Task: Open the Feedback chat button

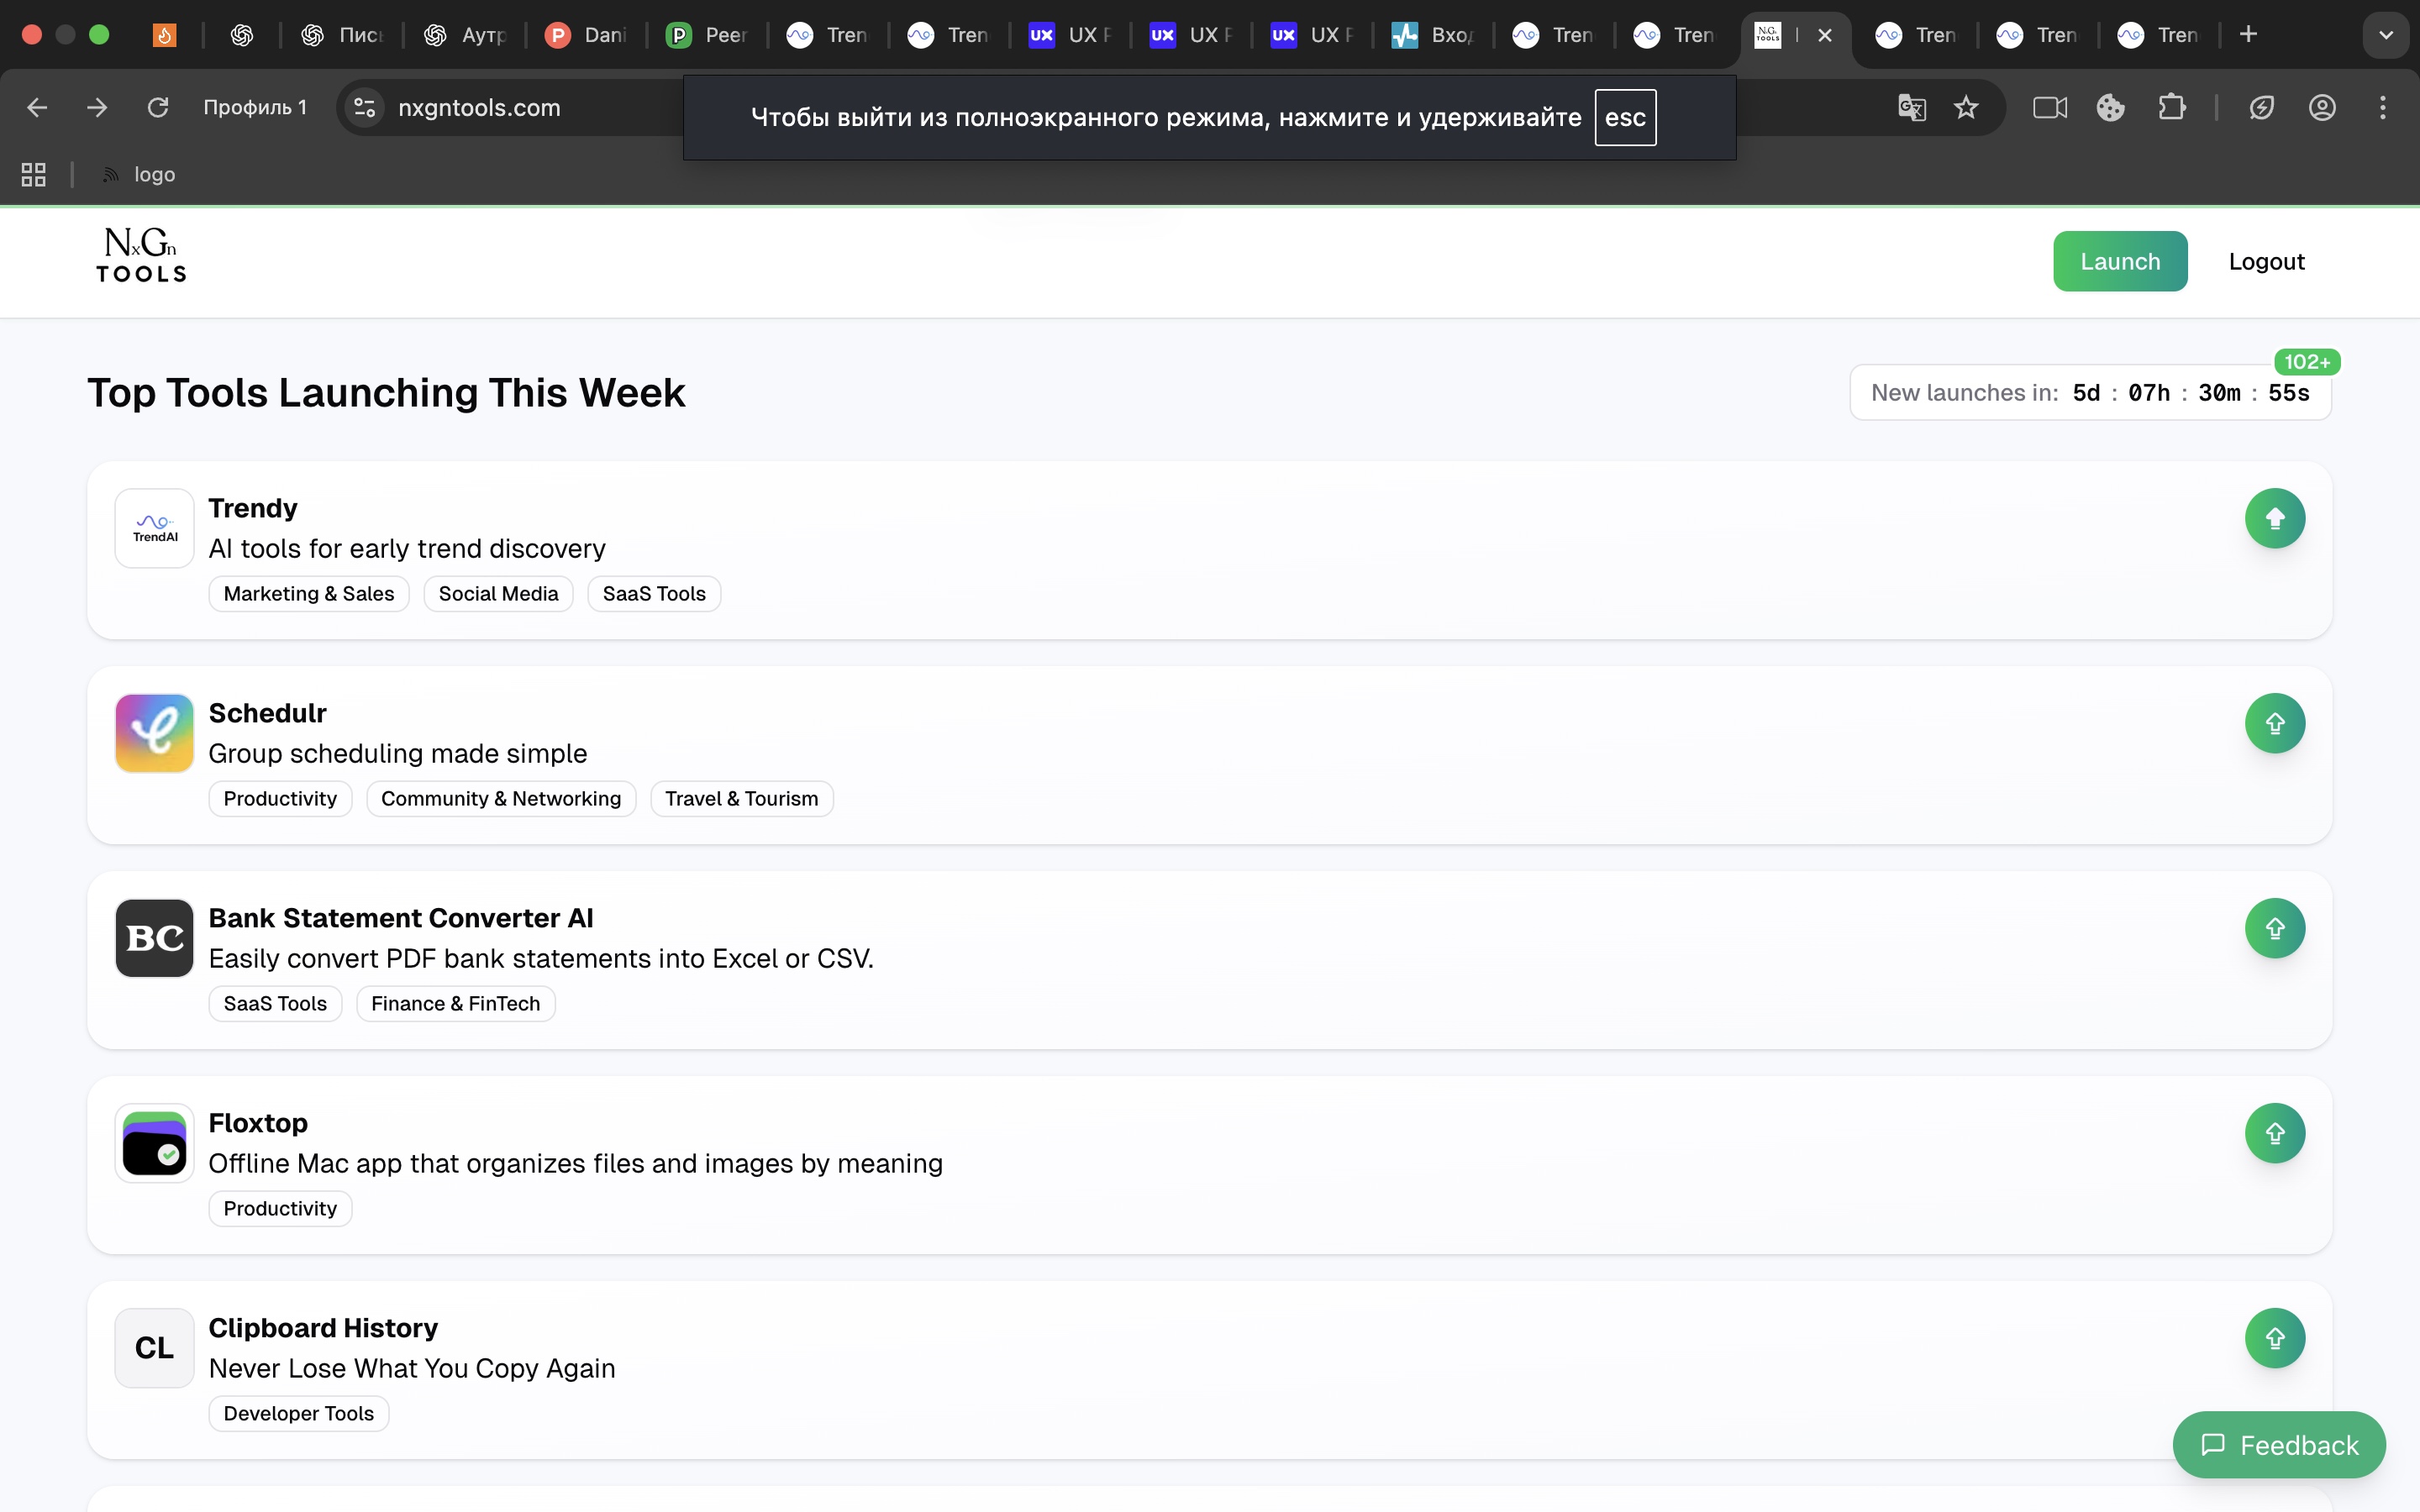Action: 2278,1444
